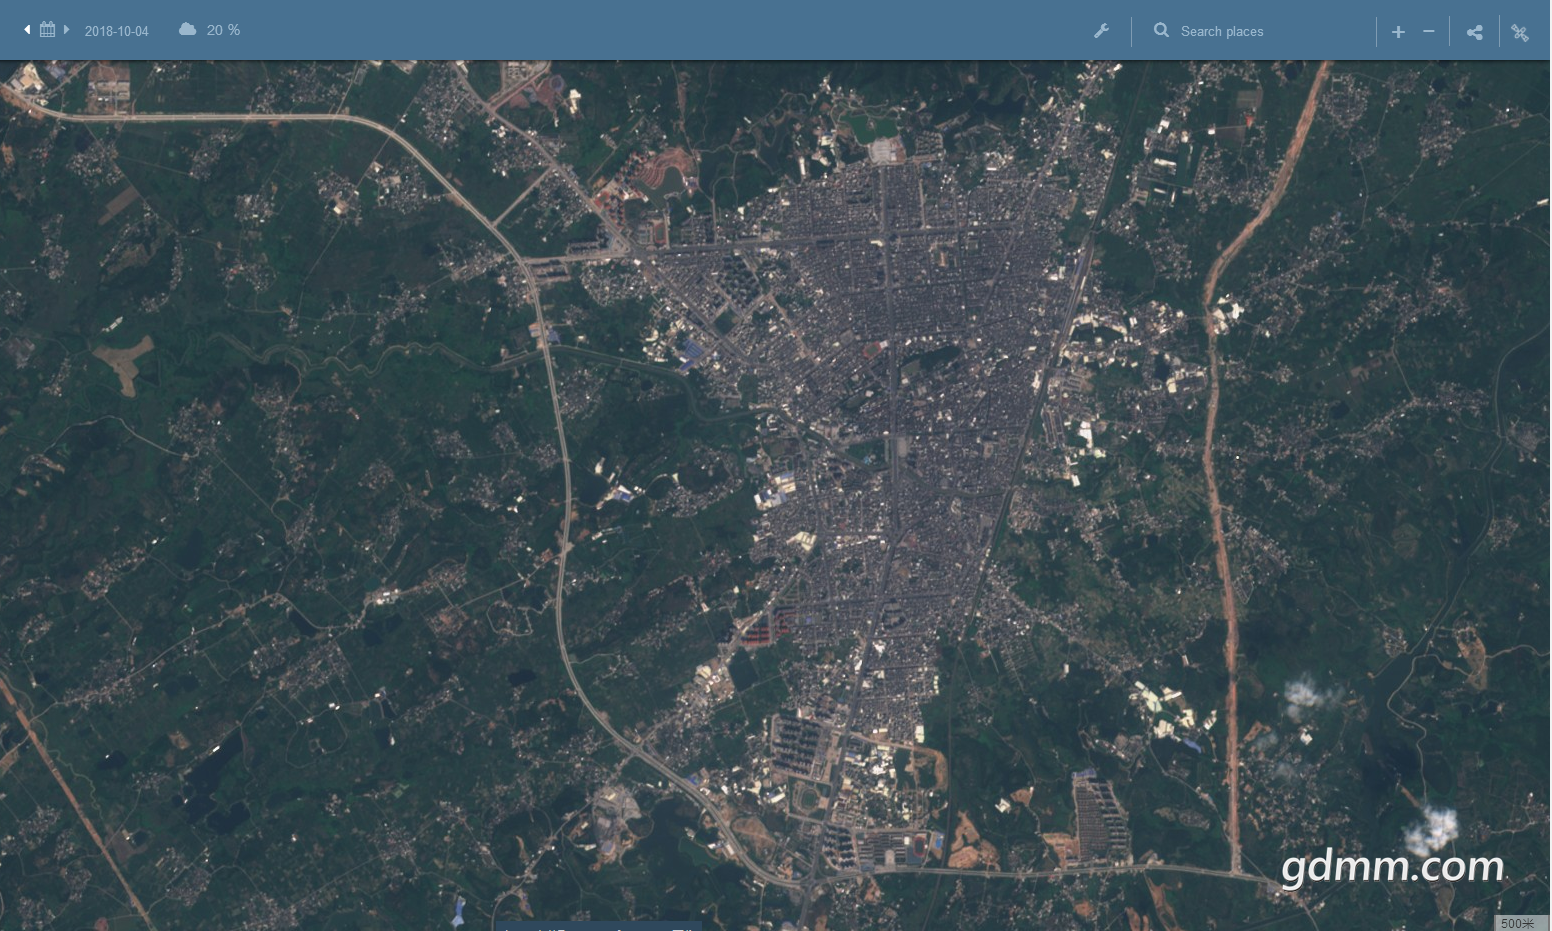The width and height of the screenshot is (1552, 931).
Task: Click the 2018-10-04 date label
Action: [x=116, y=31]
